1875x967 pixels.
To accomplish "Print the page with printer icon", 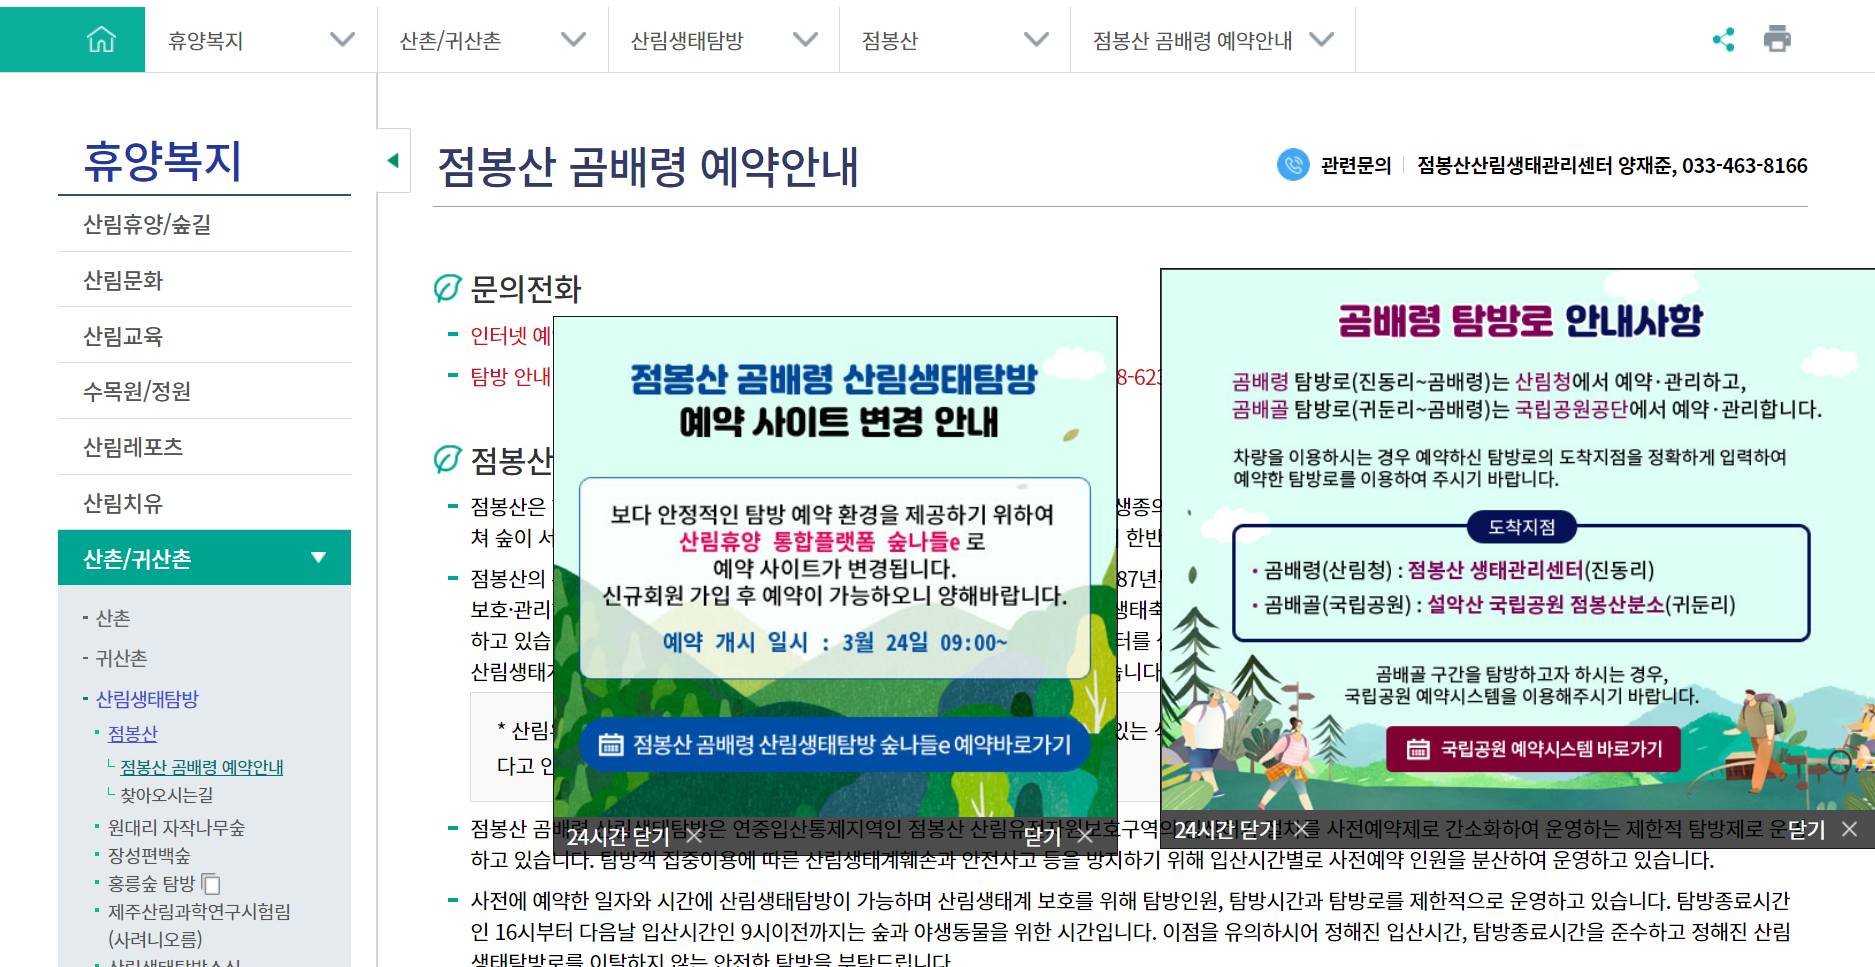I will (x=1777, y=40).
